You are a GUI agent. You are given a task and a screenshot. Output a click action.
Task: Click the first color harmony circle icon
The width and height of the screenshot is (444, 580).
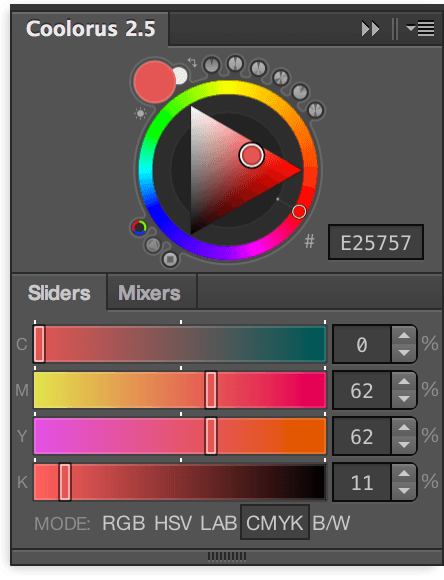[x=212, y=65]
